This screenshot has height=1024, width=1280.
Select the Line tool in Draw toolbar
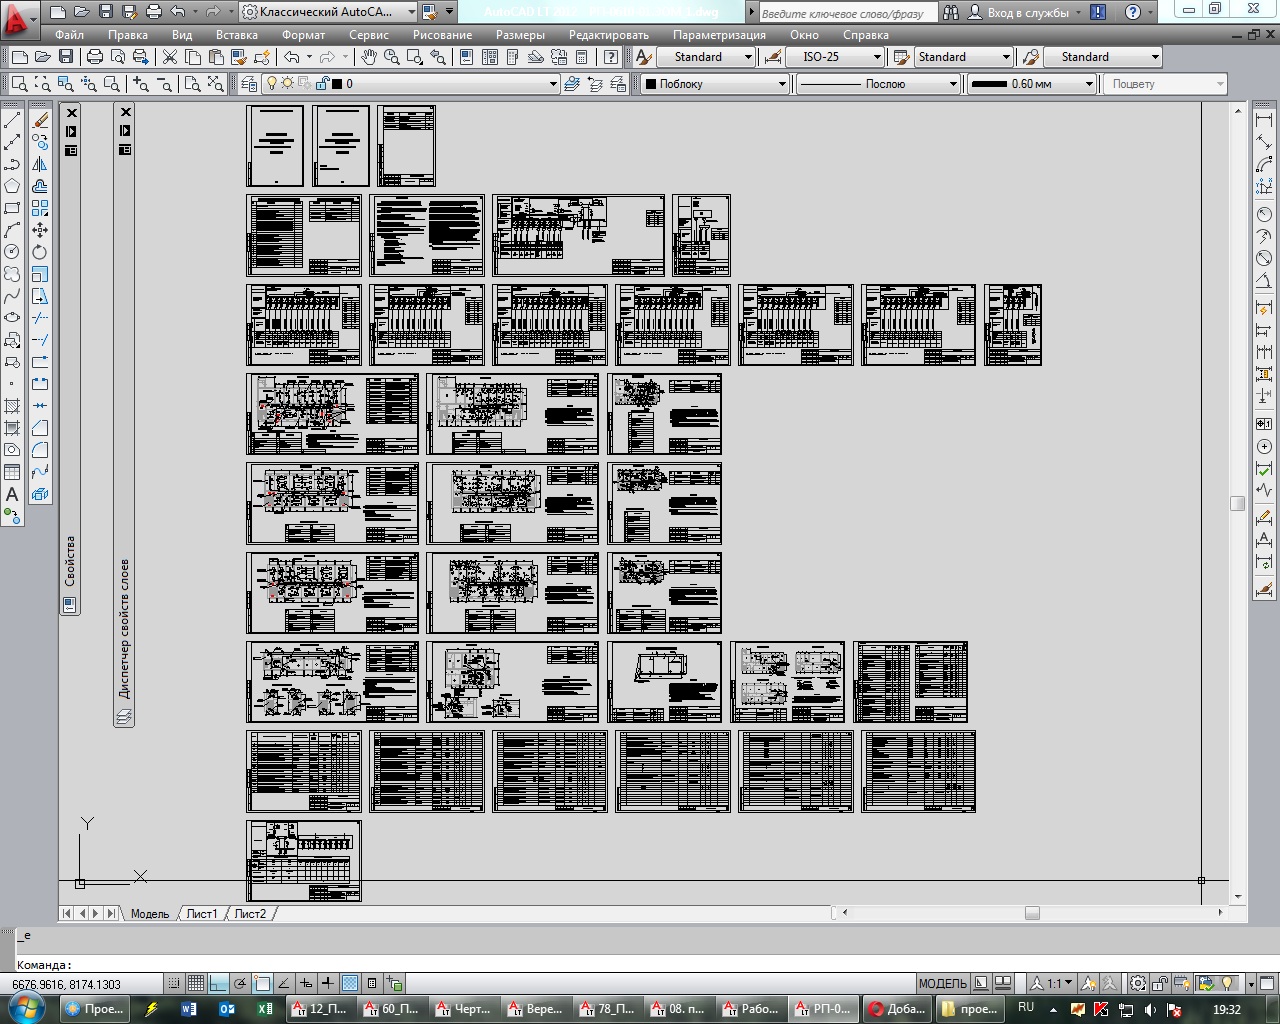tap(12, 121)
